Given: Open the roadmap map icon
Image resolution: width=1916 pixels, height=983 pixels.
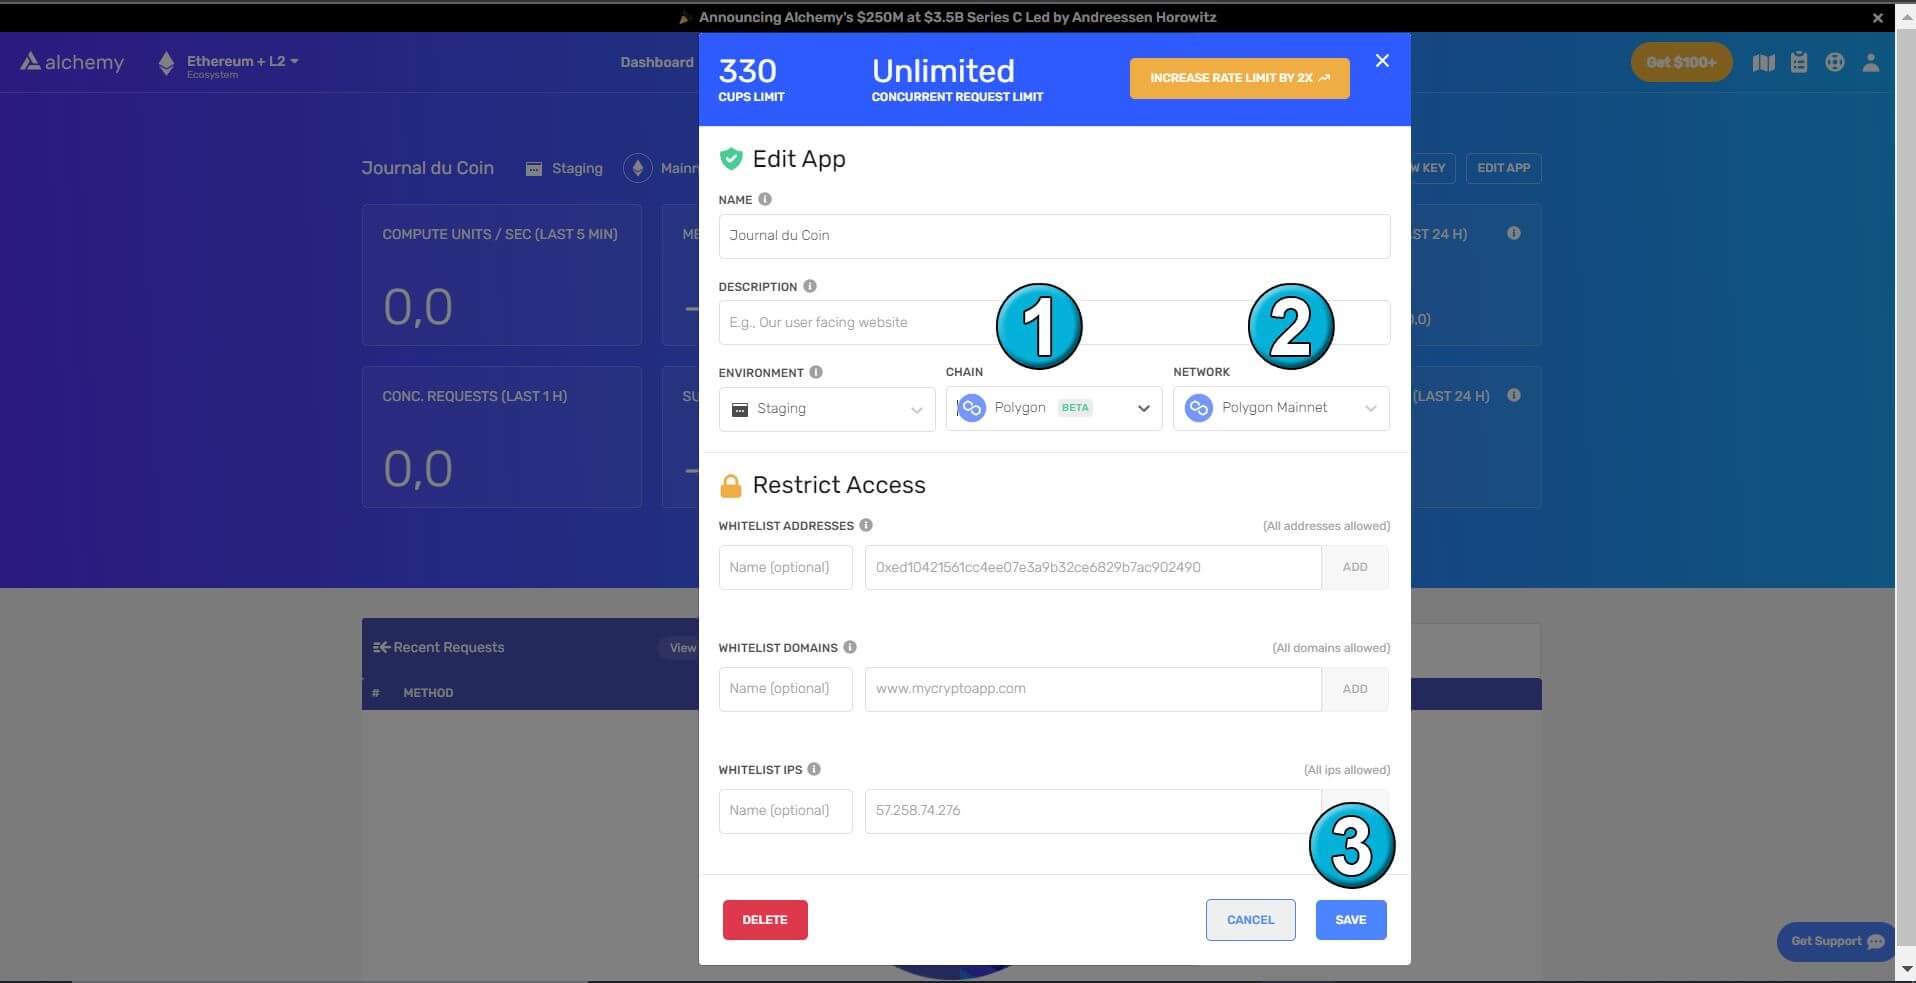Looking at the screenshot, I should pyautogui.click(x=1764, y=63).
